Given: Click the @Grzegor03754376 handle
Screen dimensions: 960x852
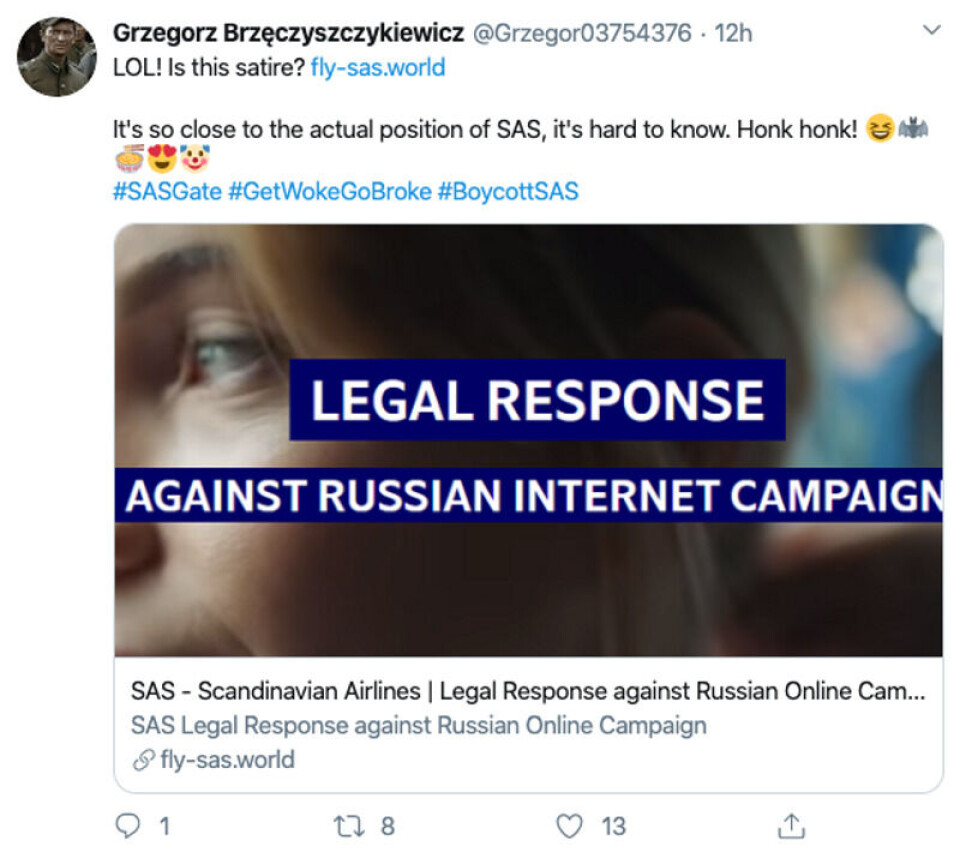Looking at the screenshot, I should click(581, 33).
